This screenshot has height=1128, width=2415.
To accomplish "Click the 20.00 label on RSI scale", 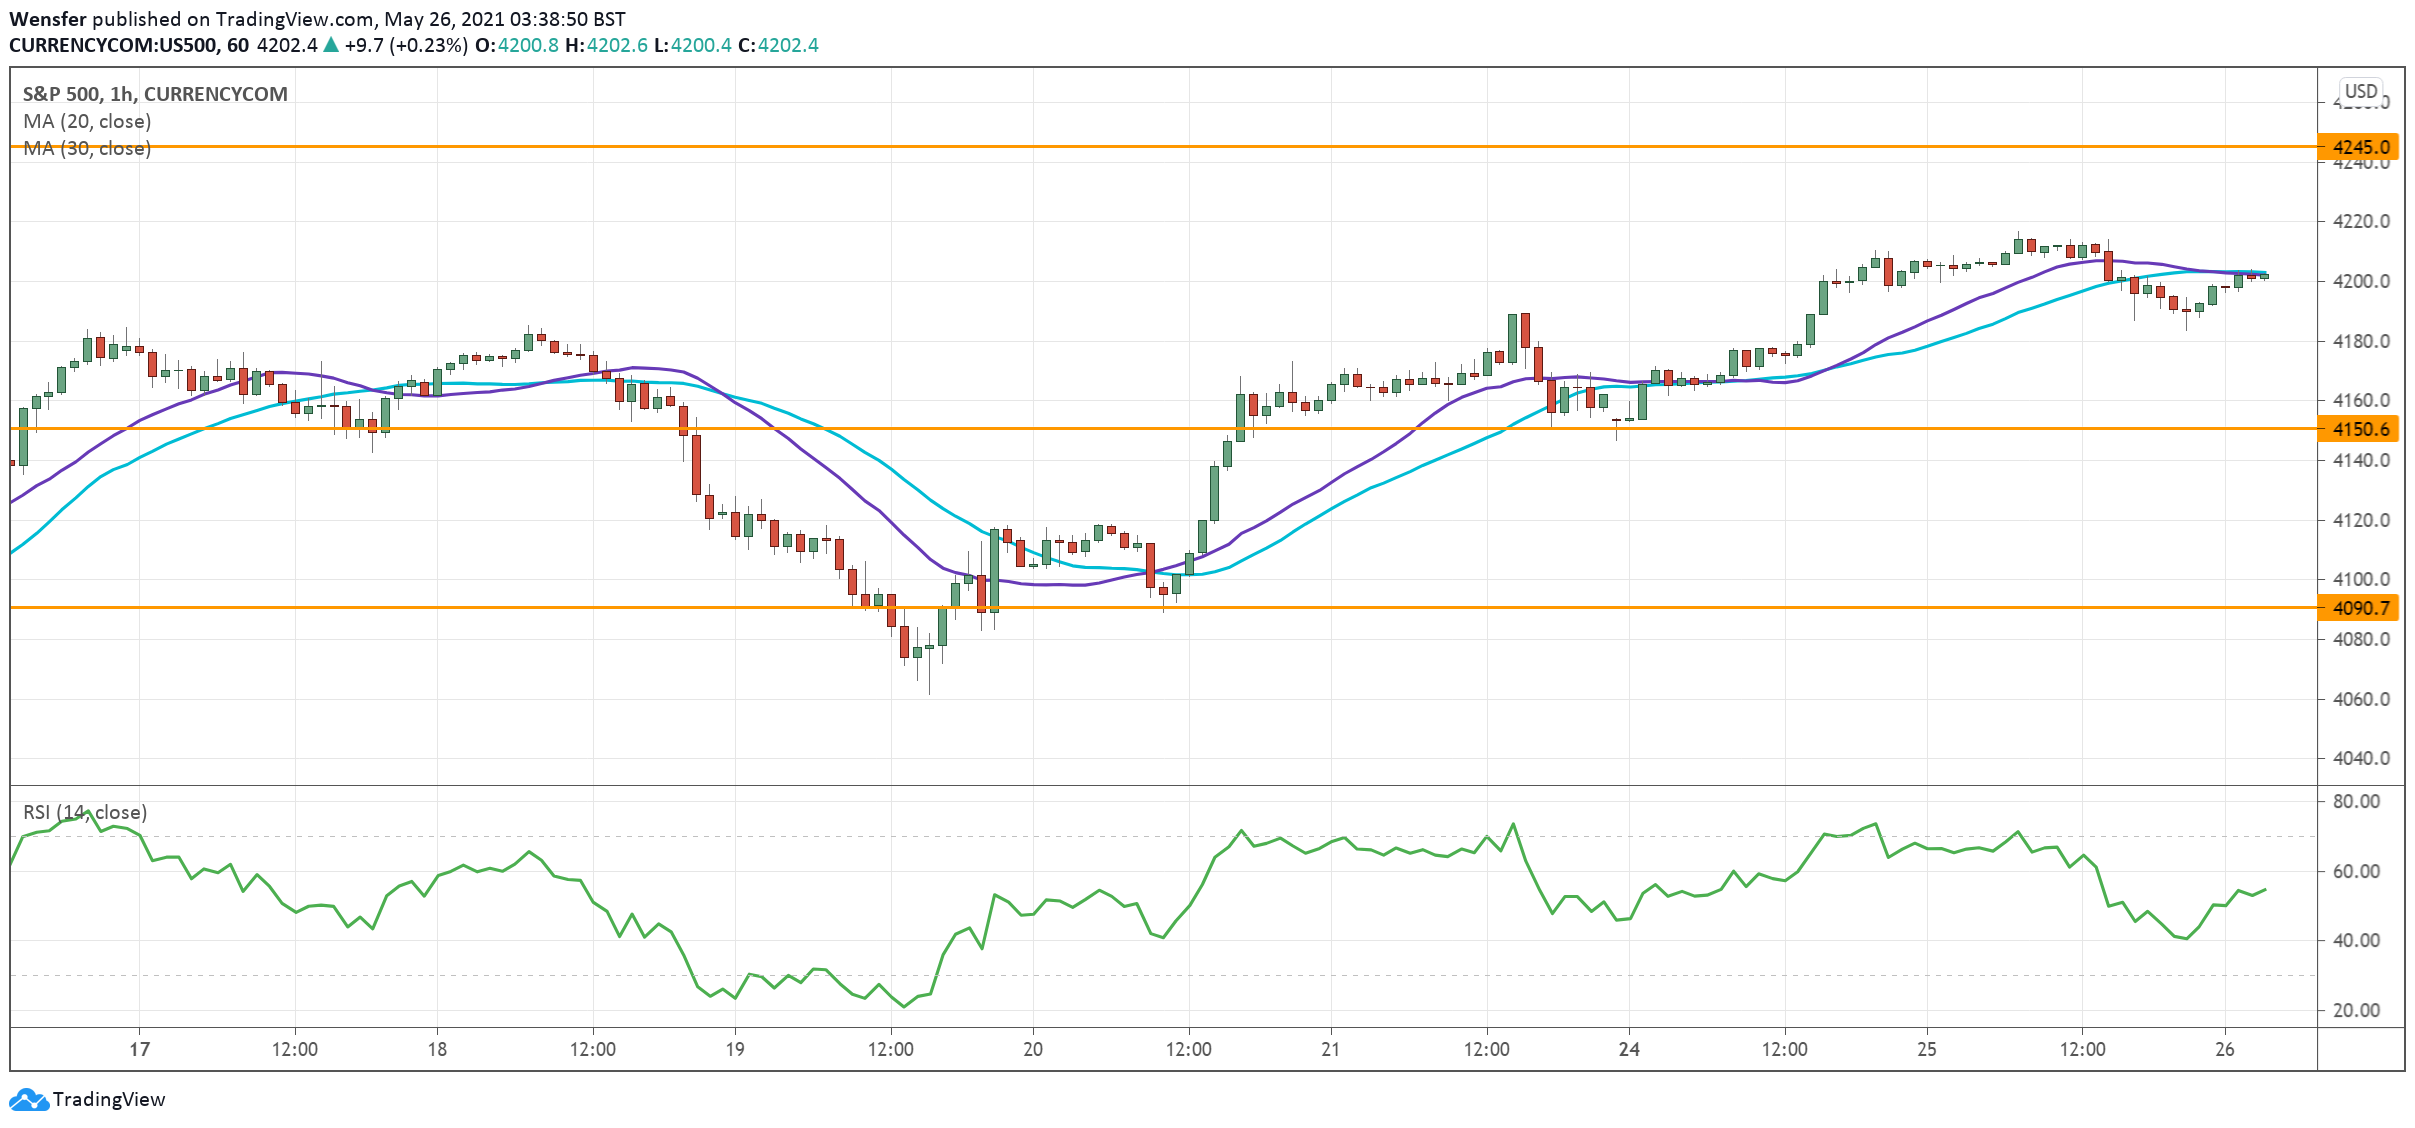I will tap(2356, 1010).
